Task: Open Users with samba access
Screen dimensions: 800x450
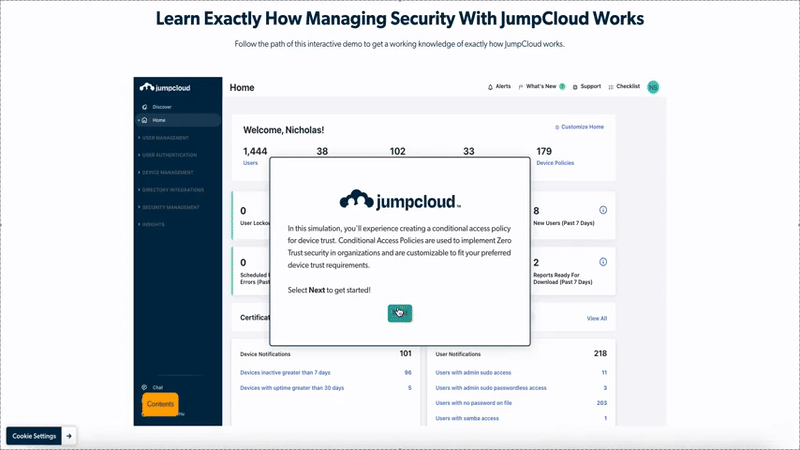Action: coord(467,418)
